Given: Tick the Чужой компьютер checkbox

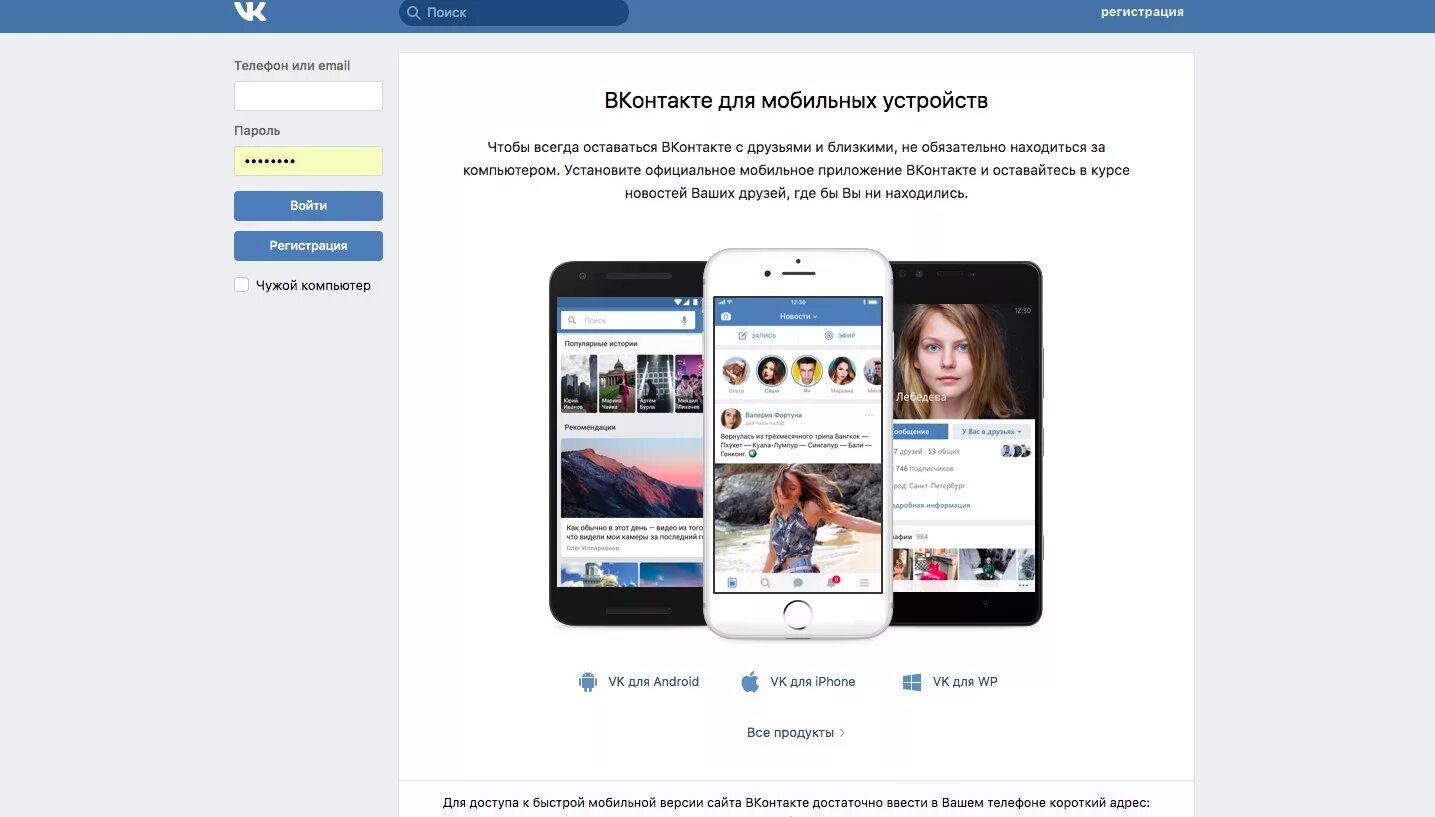Looking at the screenshot, I should (241, 285).
